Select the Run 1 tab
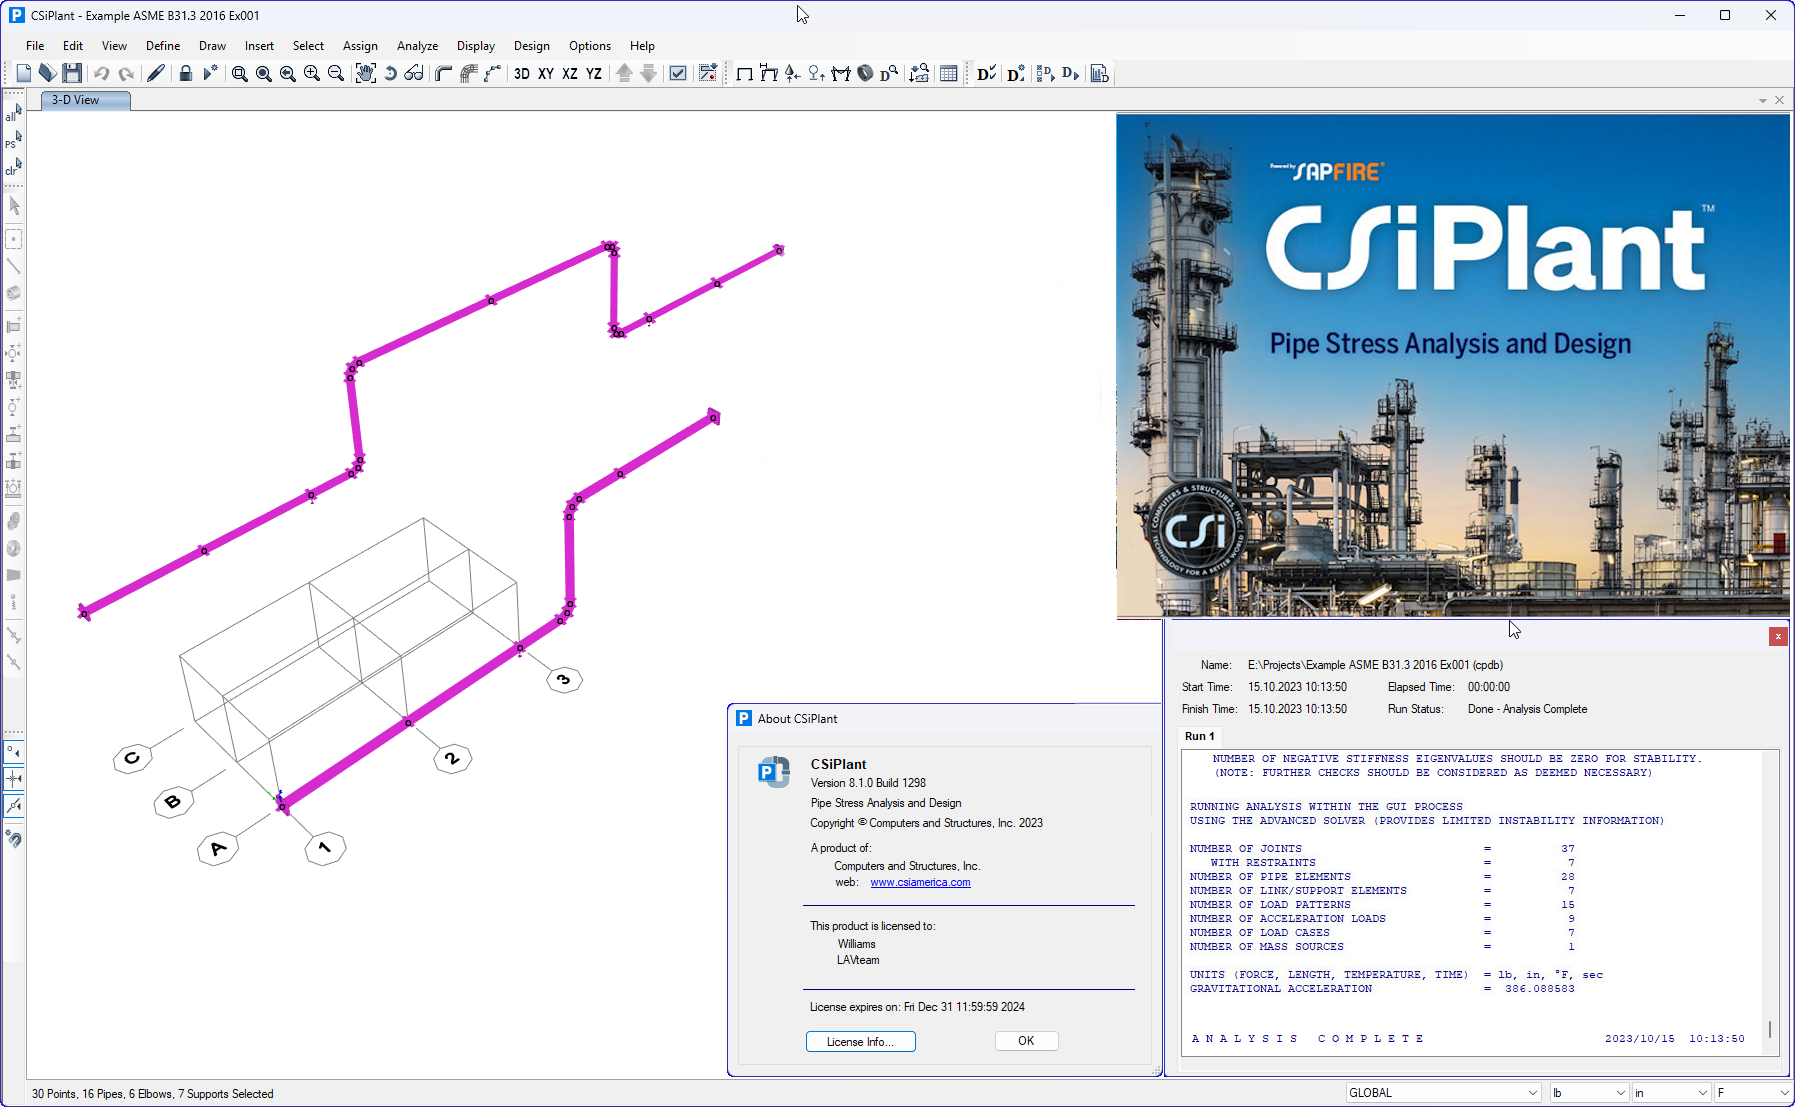The width and height of the screenshot is (1795, 1107). [x=1199, y=736]
